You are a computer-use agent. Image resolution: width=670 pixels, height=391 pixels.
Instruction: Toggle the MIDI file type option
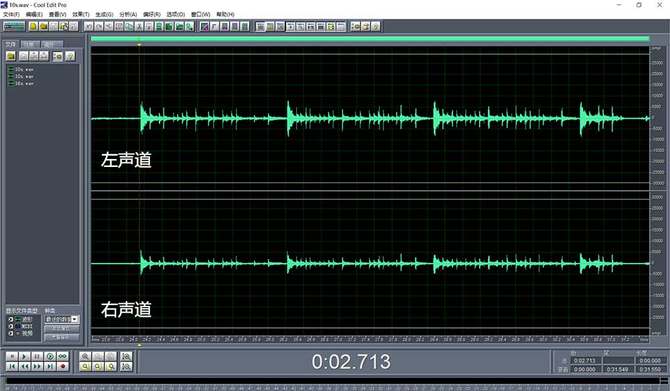click(x=11, y=326)
